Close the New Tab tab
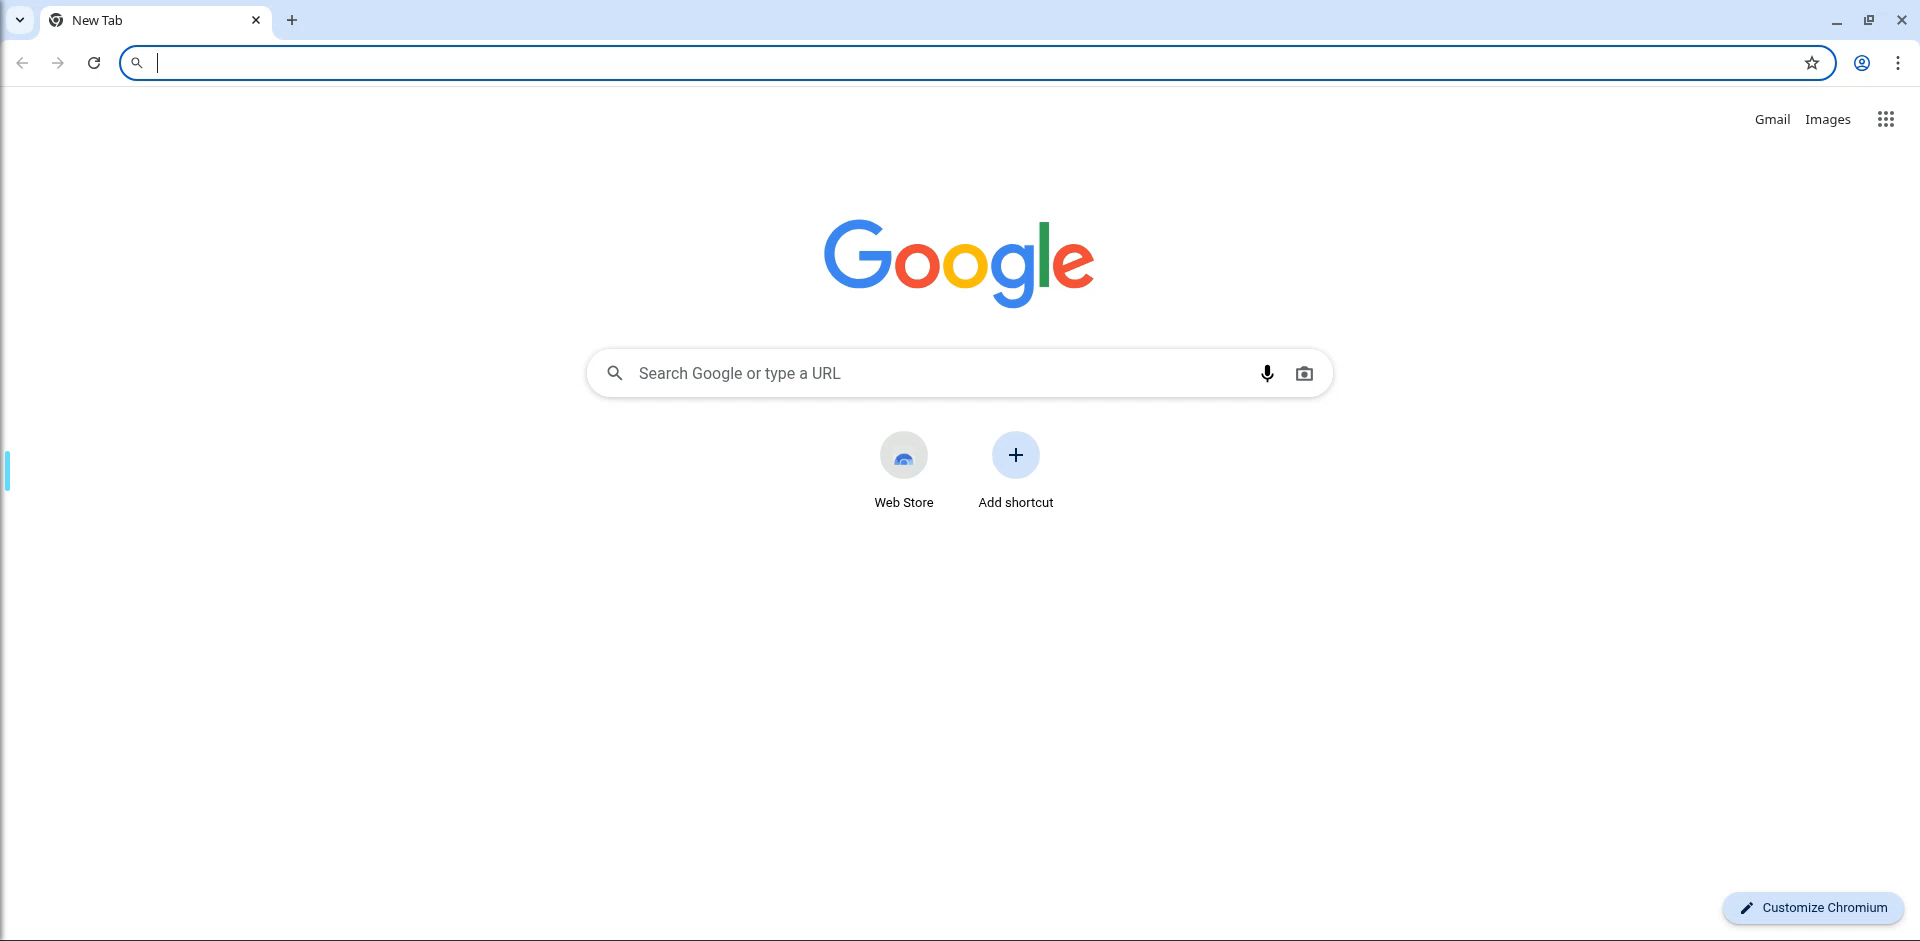 [256, 20]
